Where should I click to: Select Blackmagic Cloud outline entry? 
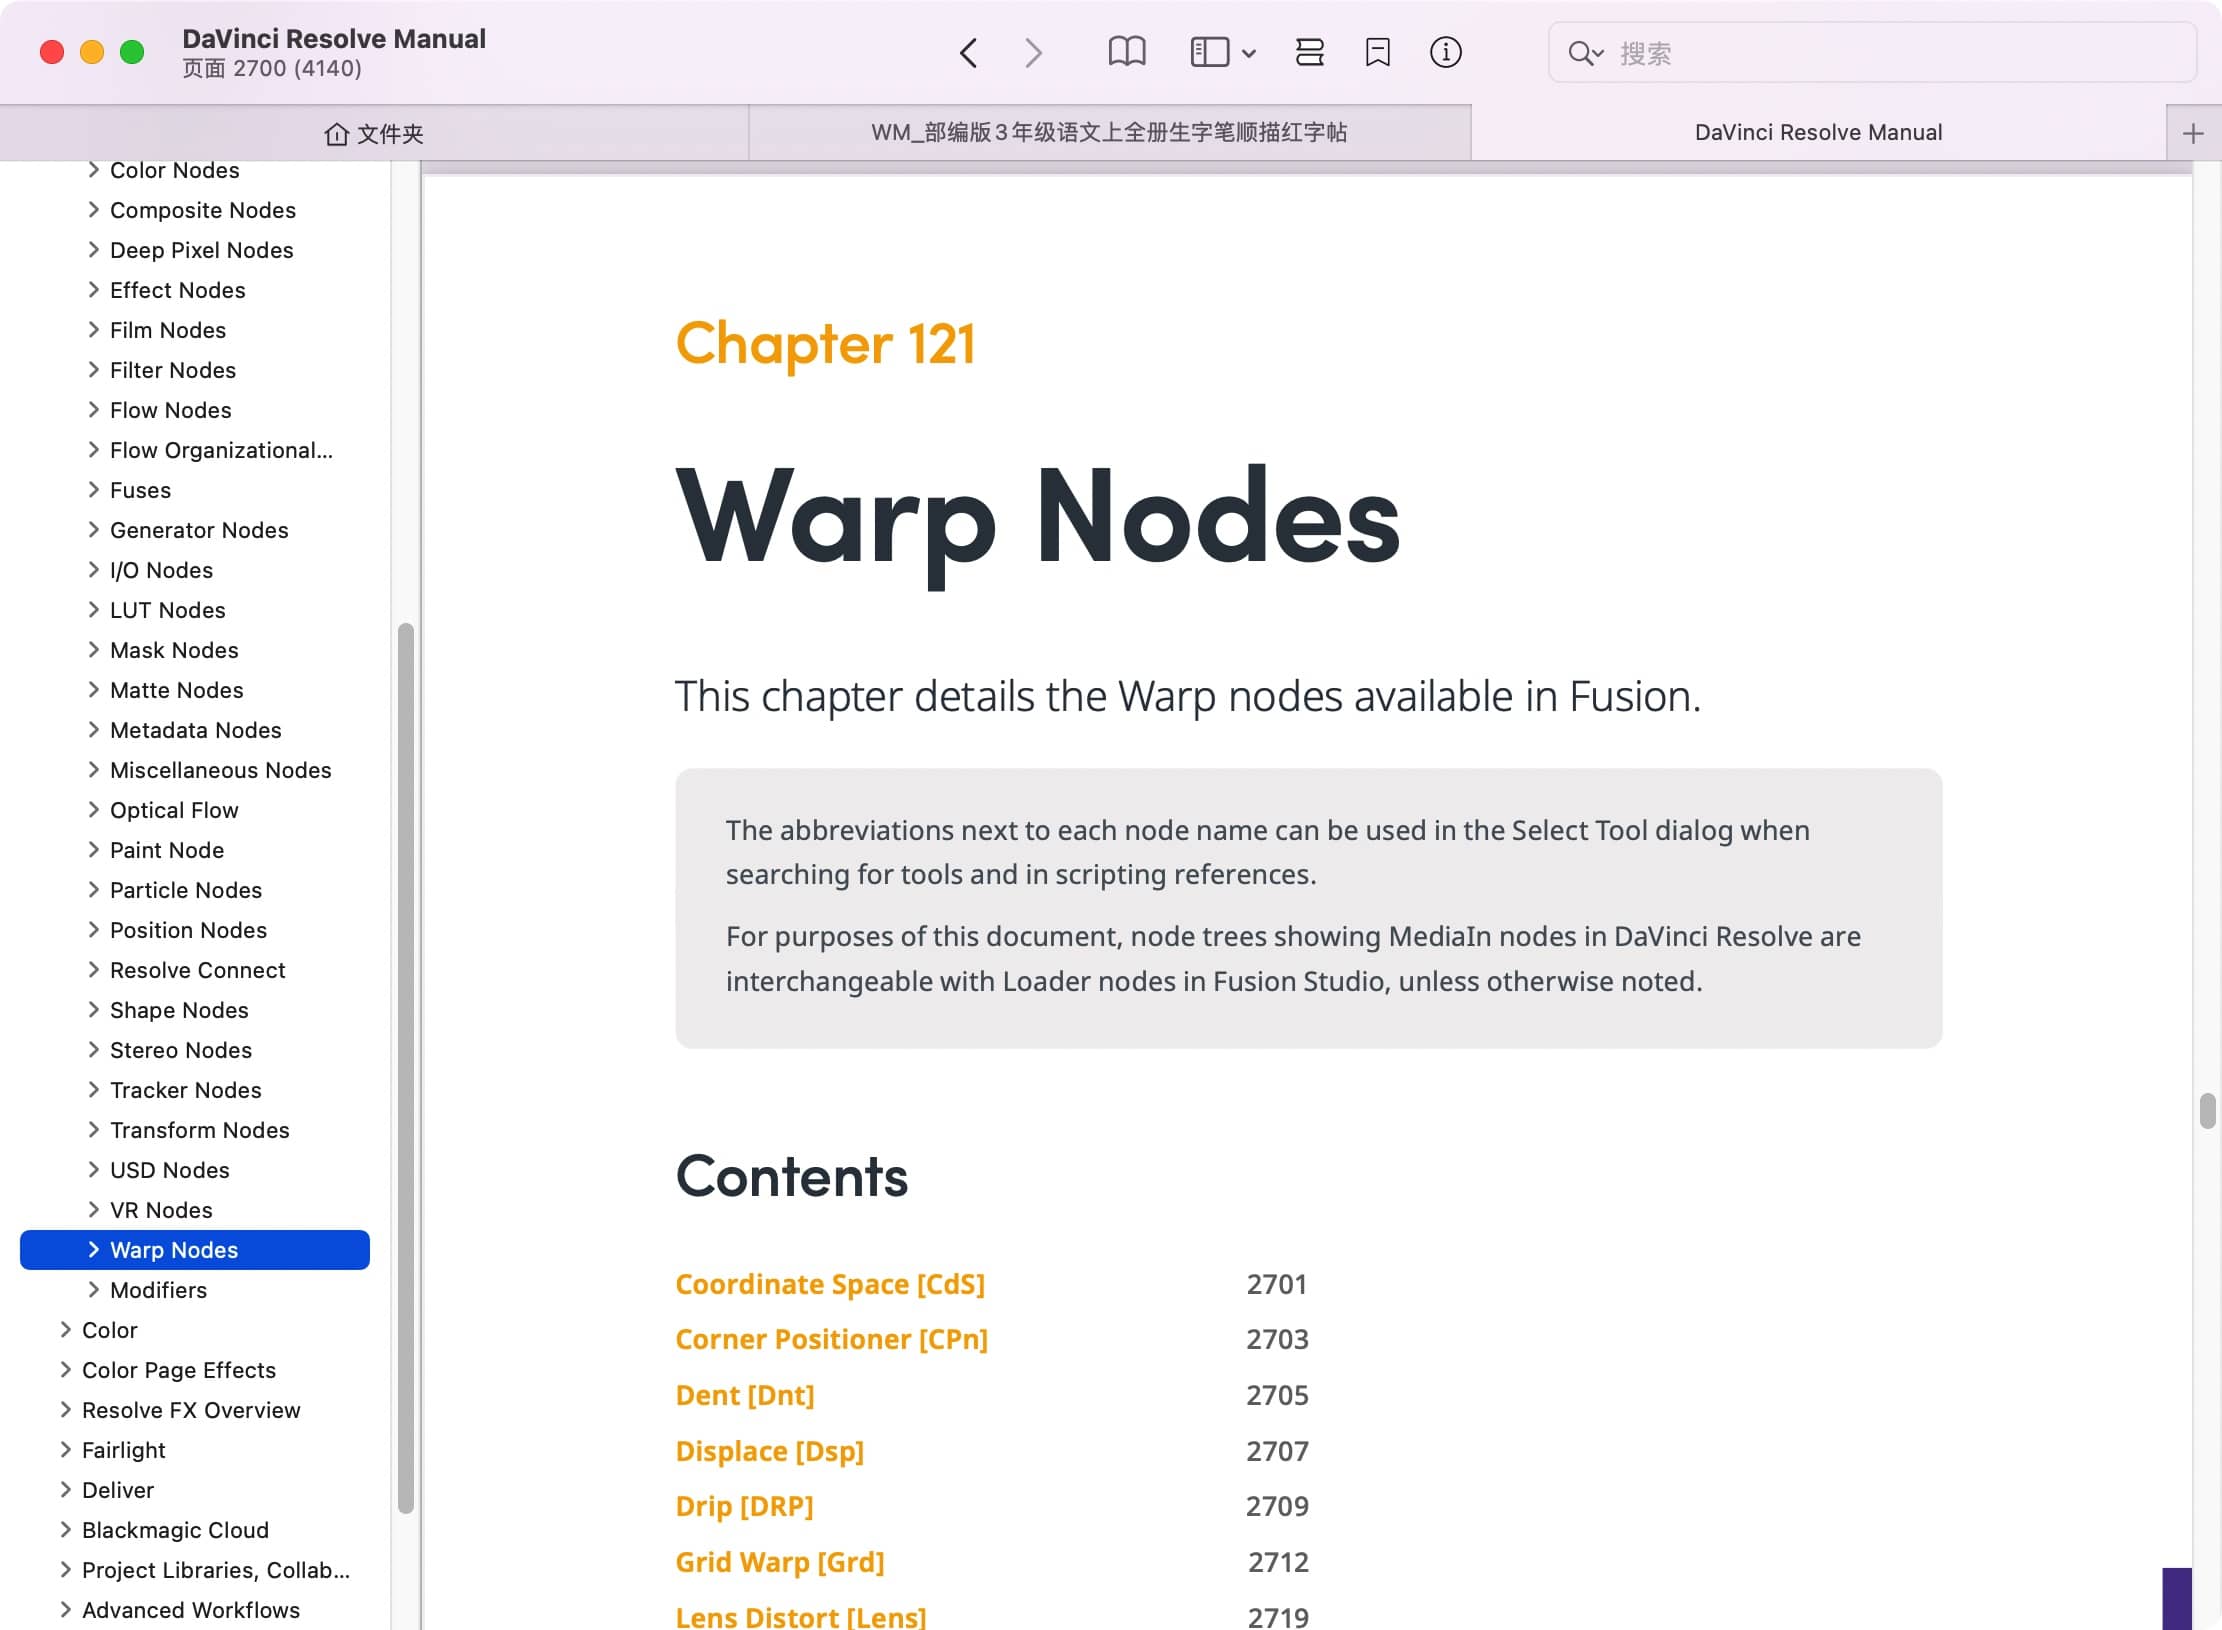tap(175, 1530)
